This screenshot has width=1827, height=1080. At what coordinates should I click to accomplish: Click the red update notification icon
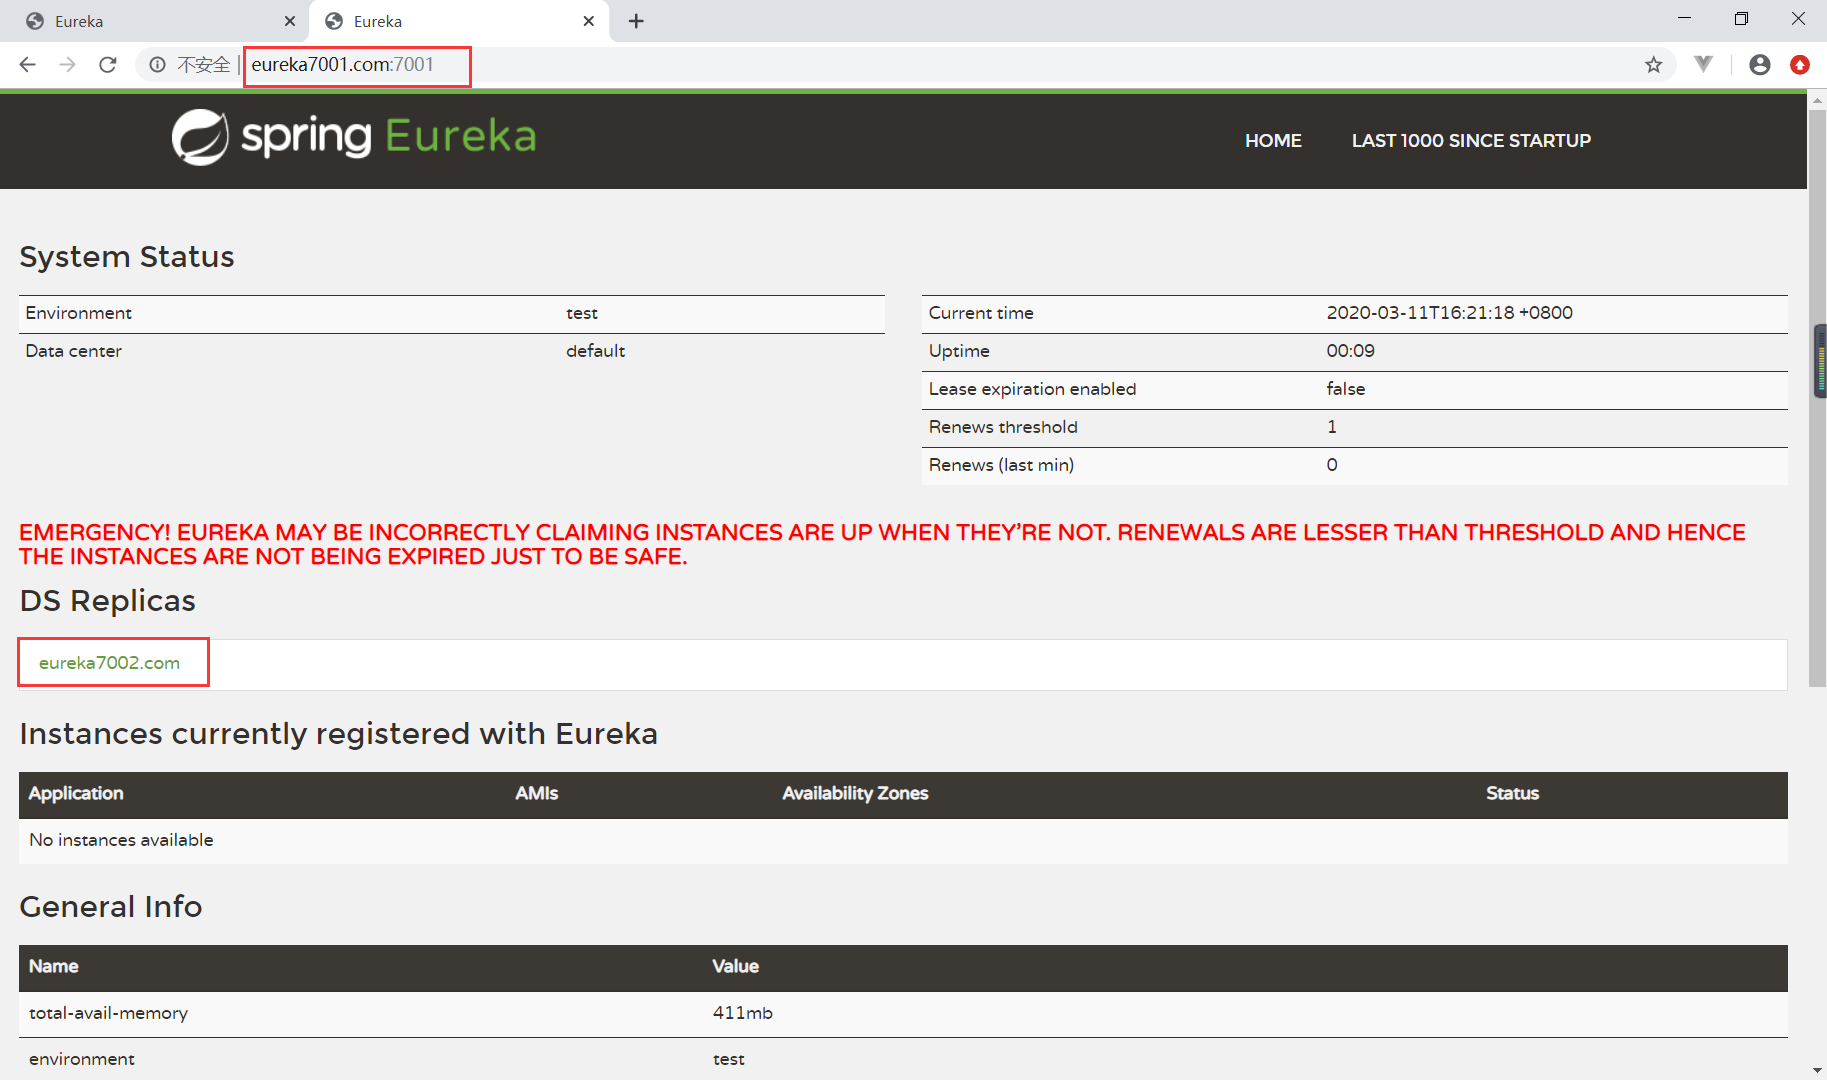[x=1799, y=65]
